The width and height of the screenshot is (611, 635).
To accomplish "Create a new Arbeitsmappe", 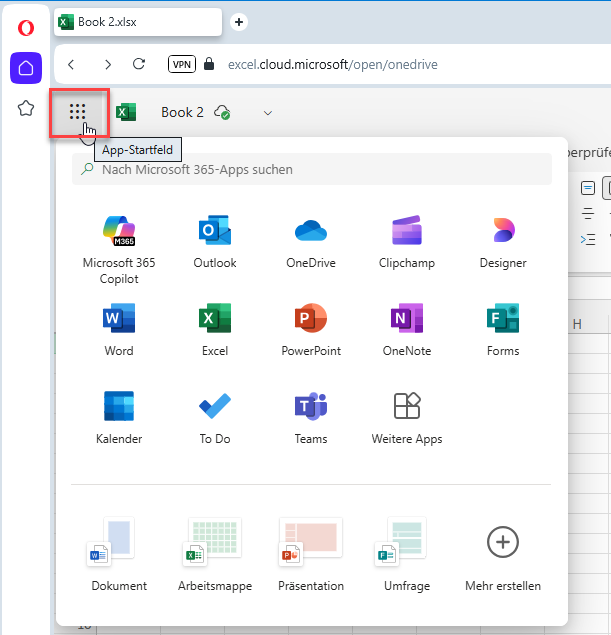I will [x=215, y=555].
